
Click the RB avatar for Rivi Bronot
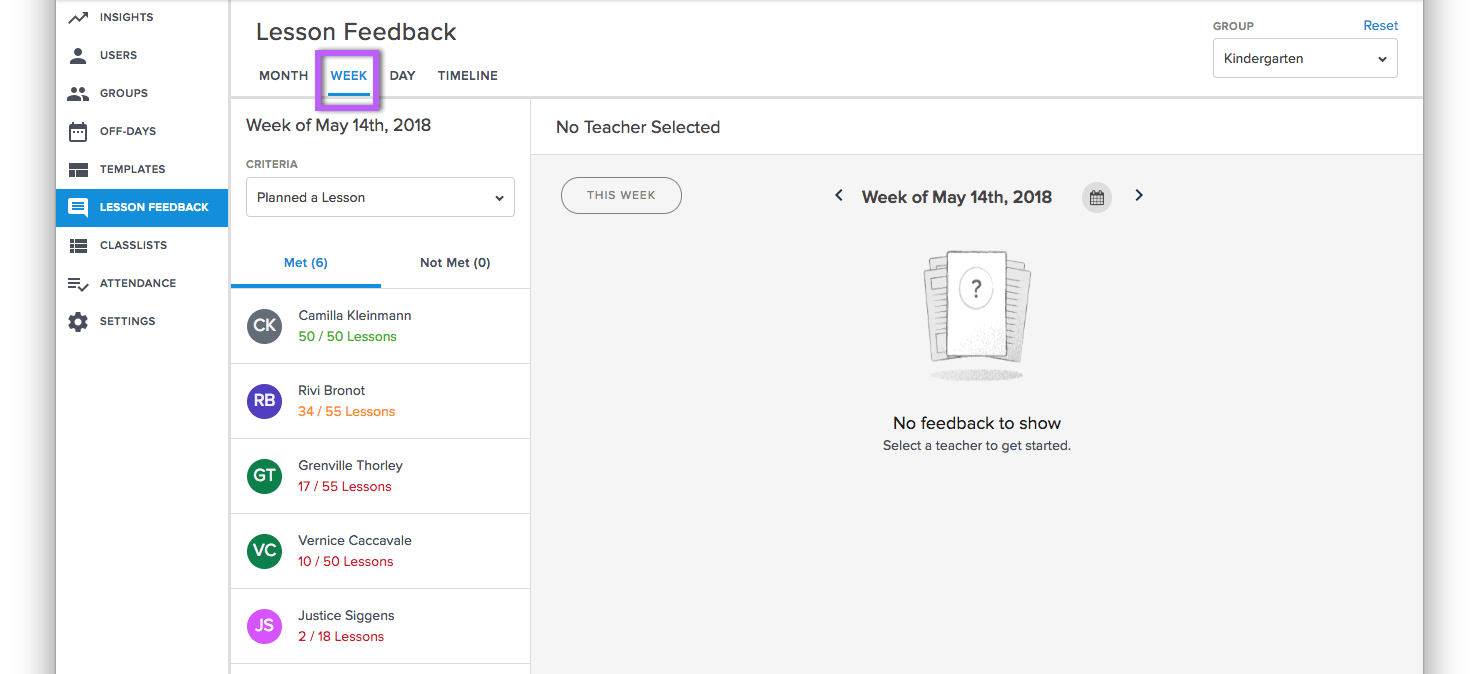[265, 401]
